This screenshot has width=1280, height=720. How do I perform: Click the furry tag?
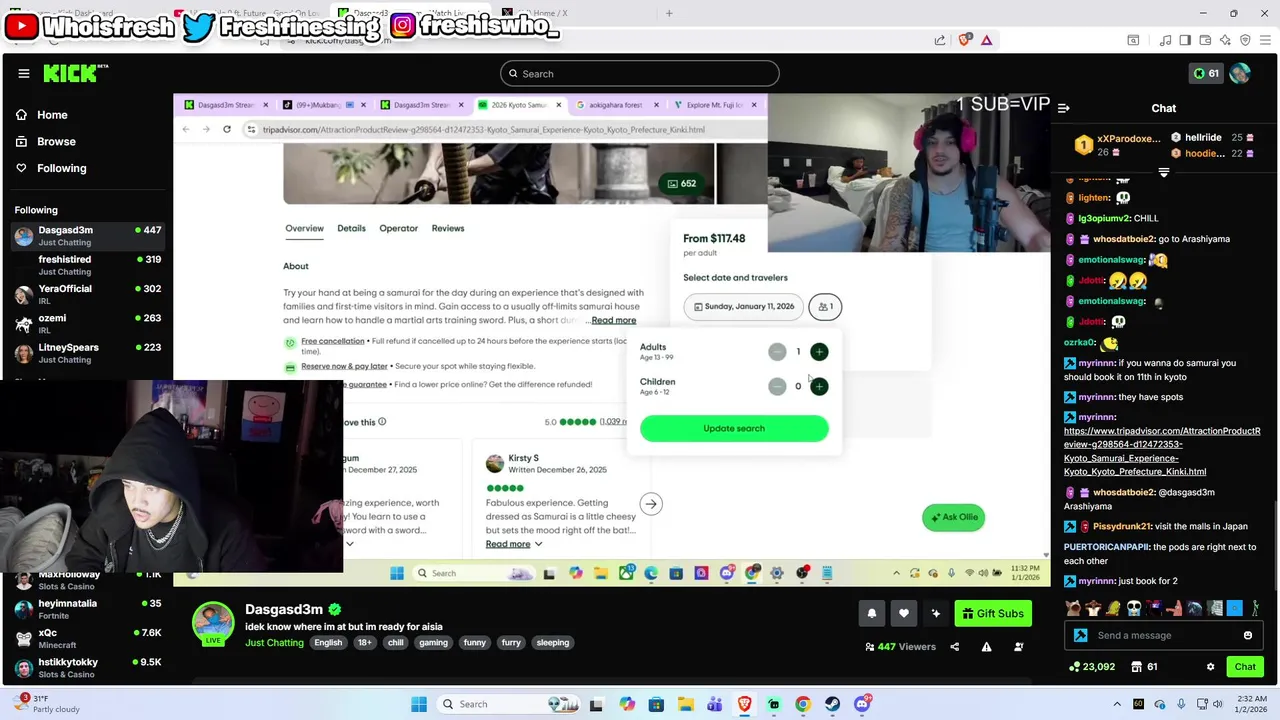pos(511,643)
